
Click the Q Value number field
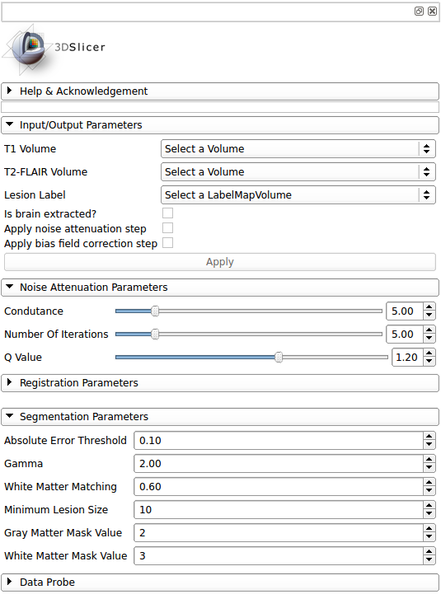coord(408,358)
